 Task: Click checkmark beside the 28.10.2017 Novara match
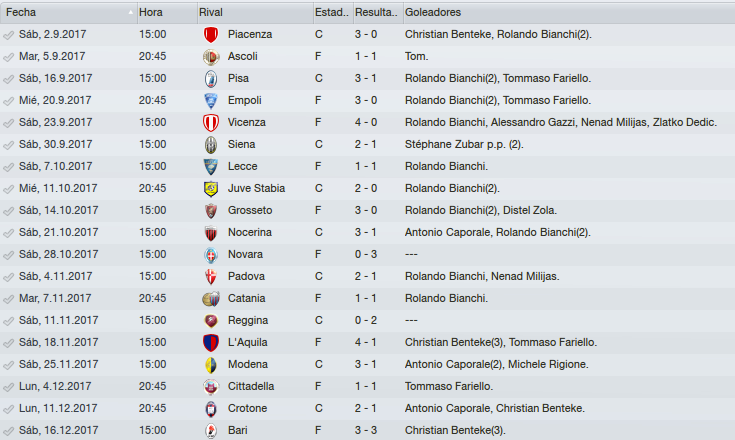pos(8,255)
